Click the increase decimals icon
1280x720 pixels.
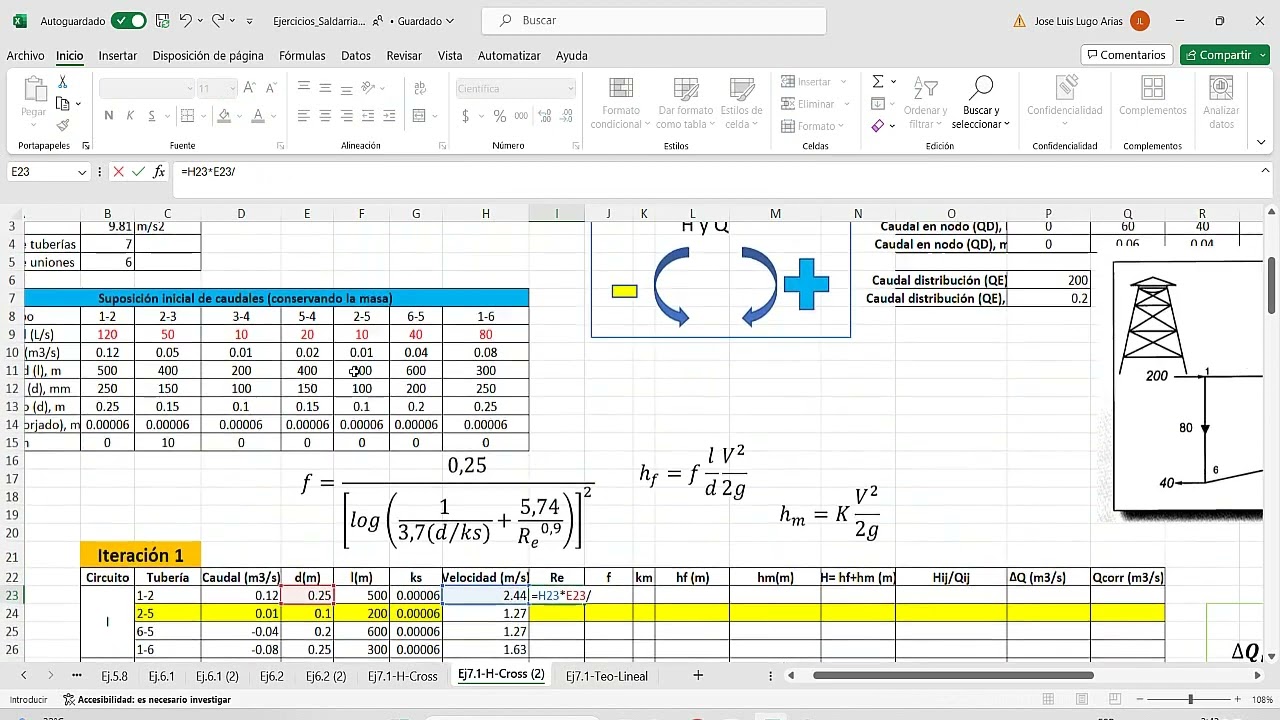click(x=547, y=116)
